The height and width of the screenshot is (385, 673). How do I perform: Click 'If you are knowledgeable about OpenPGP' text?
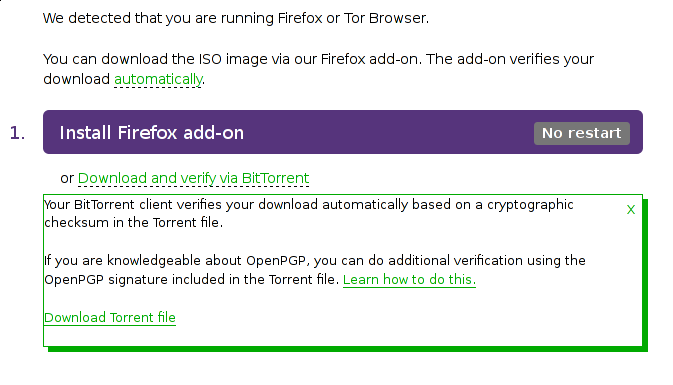pyautogui.click(x=176, y=261)
